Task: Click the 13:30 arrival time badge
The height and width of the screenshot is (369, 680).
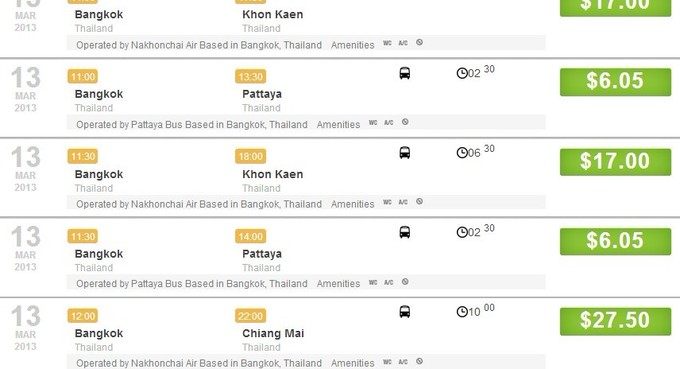Action: (x=251, y=77)
